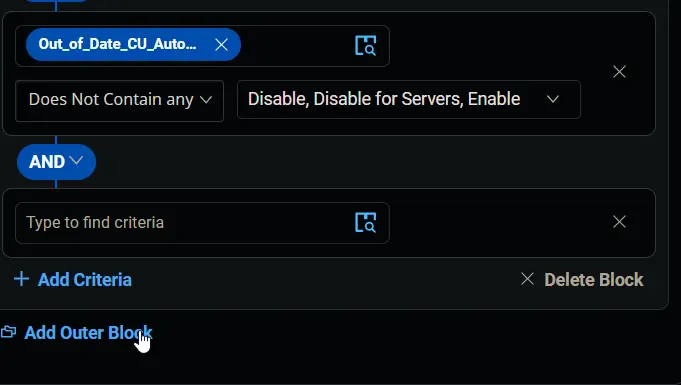
Task: Click the folder icon beside Add Outer Block
Action: (8, 332)
